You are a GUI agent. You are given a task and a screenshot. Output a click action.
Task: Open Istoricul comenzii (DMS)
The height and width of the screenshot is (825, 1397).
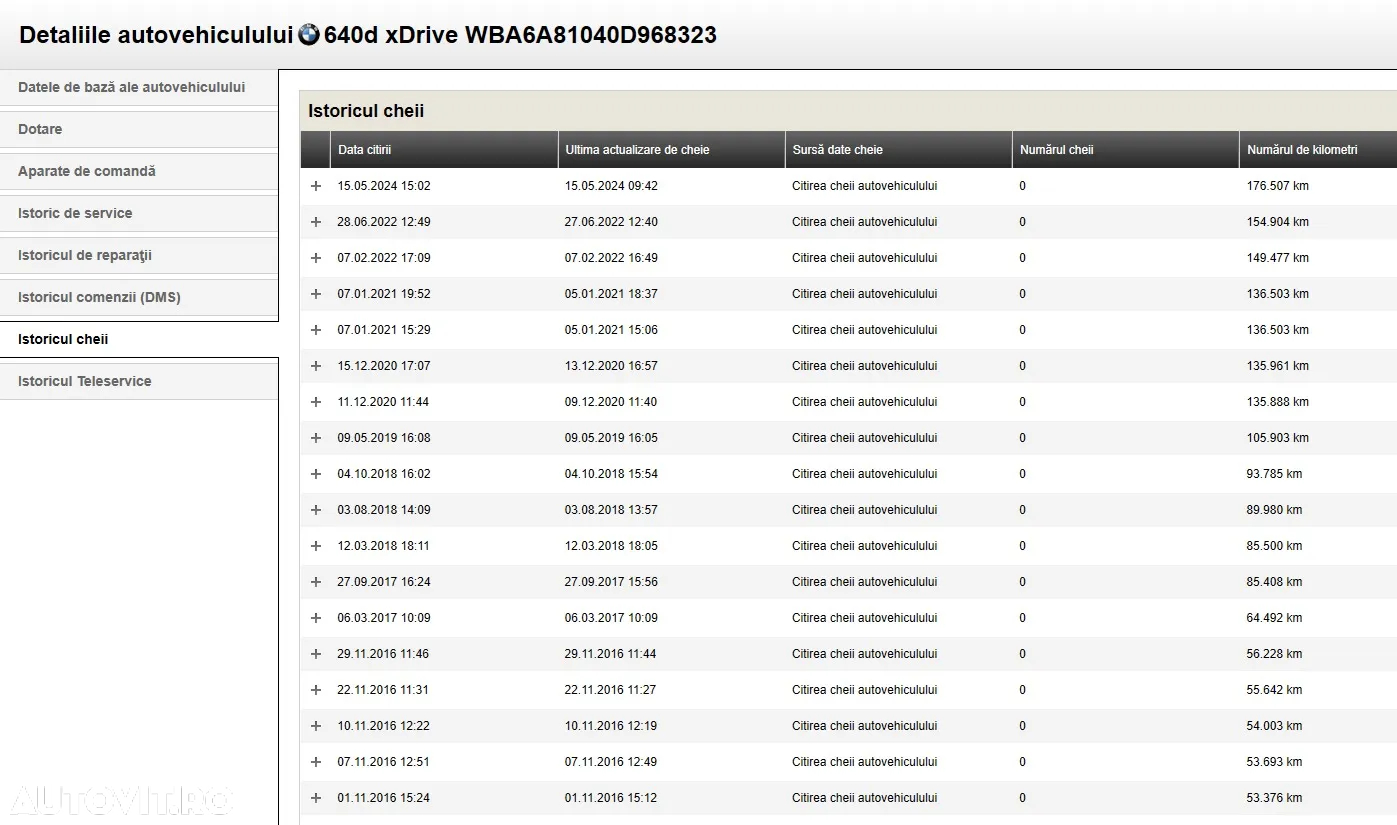[139, 297]
